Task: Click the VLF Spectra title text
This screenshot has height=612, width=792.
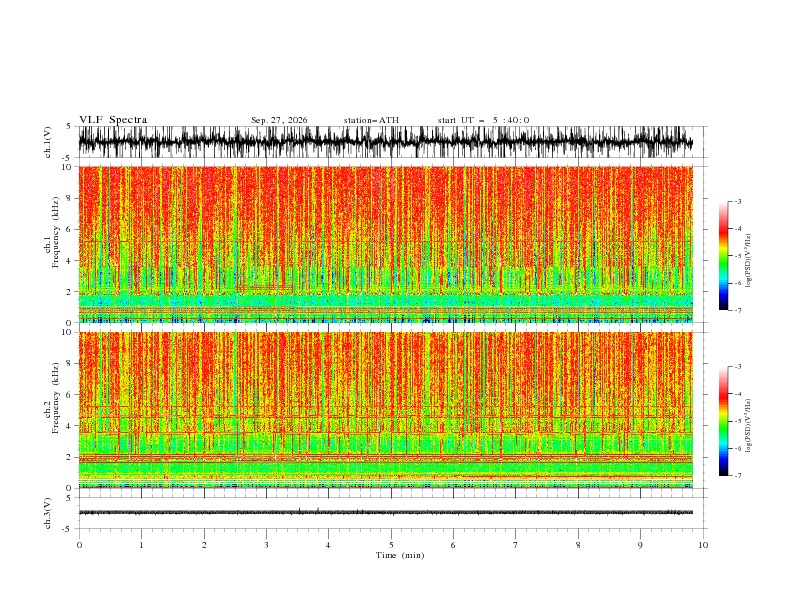Action: pos(113,120)
